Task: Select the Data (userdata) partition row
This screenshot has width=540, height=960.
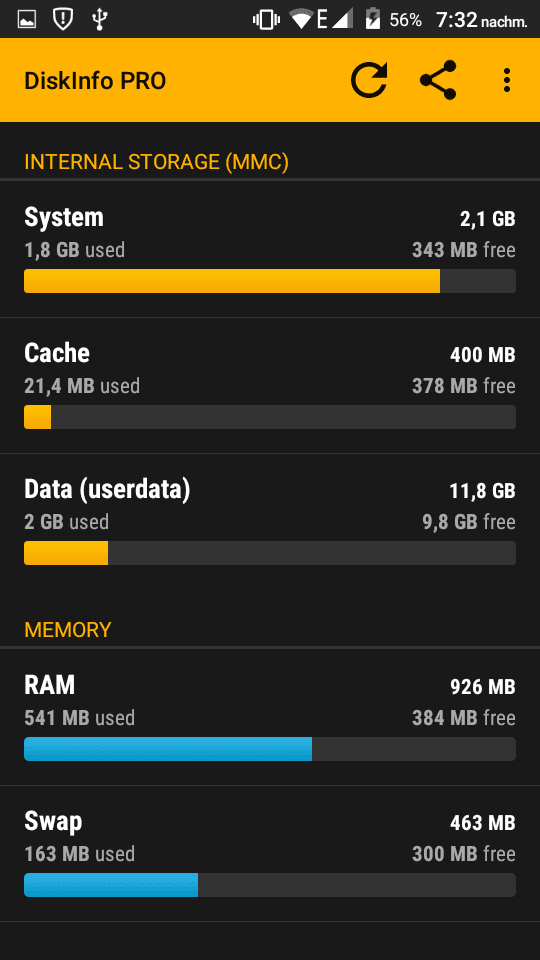Action: tap(270, 522)
